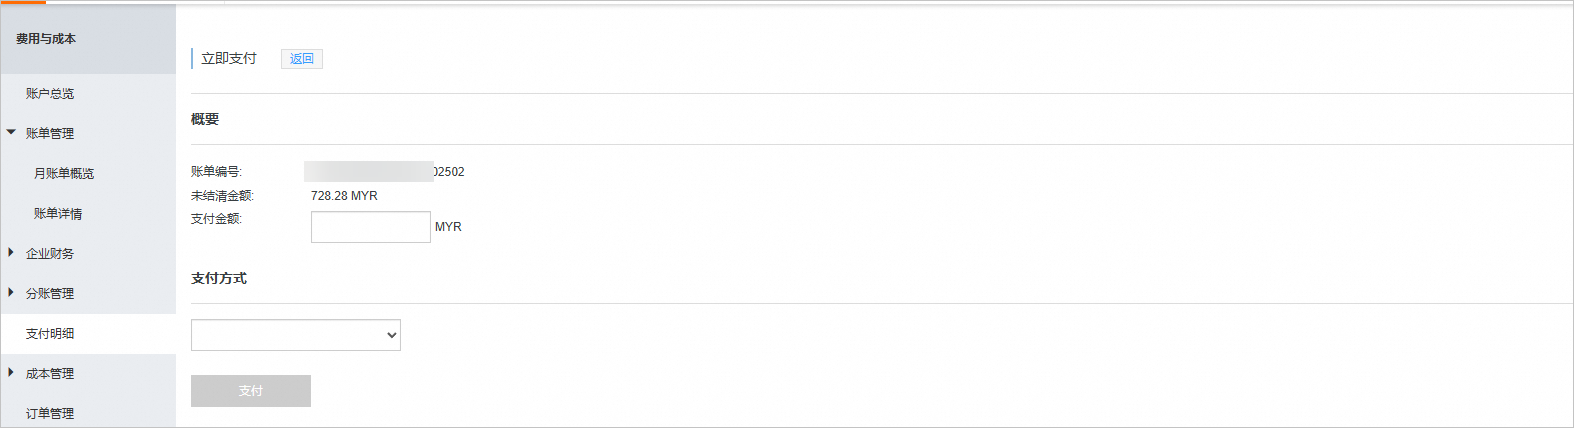Image resolution: width=1574 pixels, height=428 pixels.
Task: Expand 分账管理 using its triangle arrow
Action: coord(11,293)
